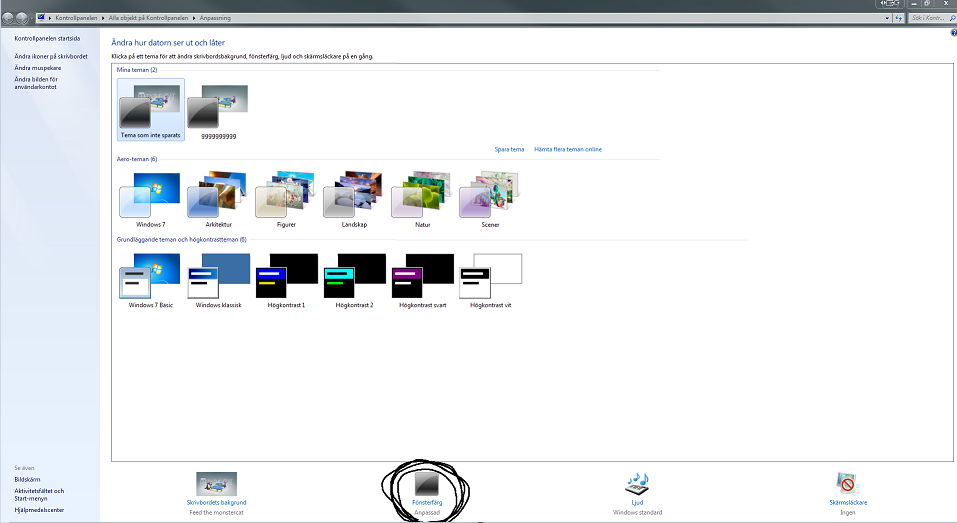Open Fönsterfärg window color settings
The height and width of the screenshot is (523, 957).
[427, 493]
